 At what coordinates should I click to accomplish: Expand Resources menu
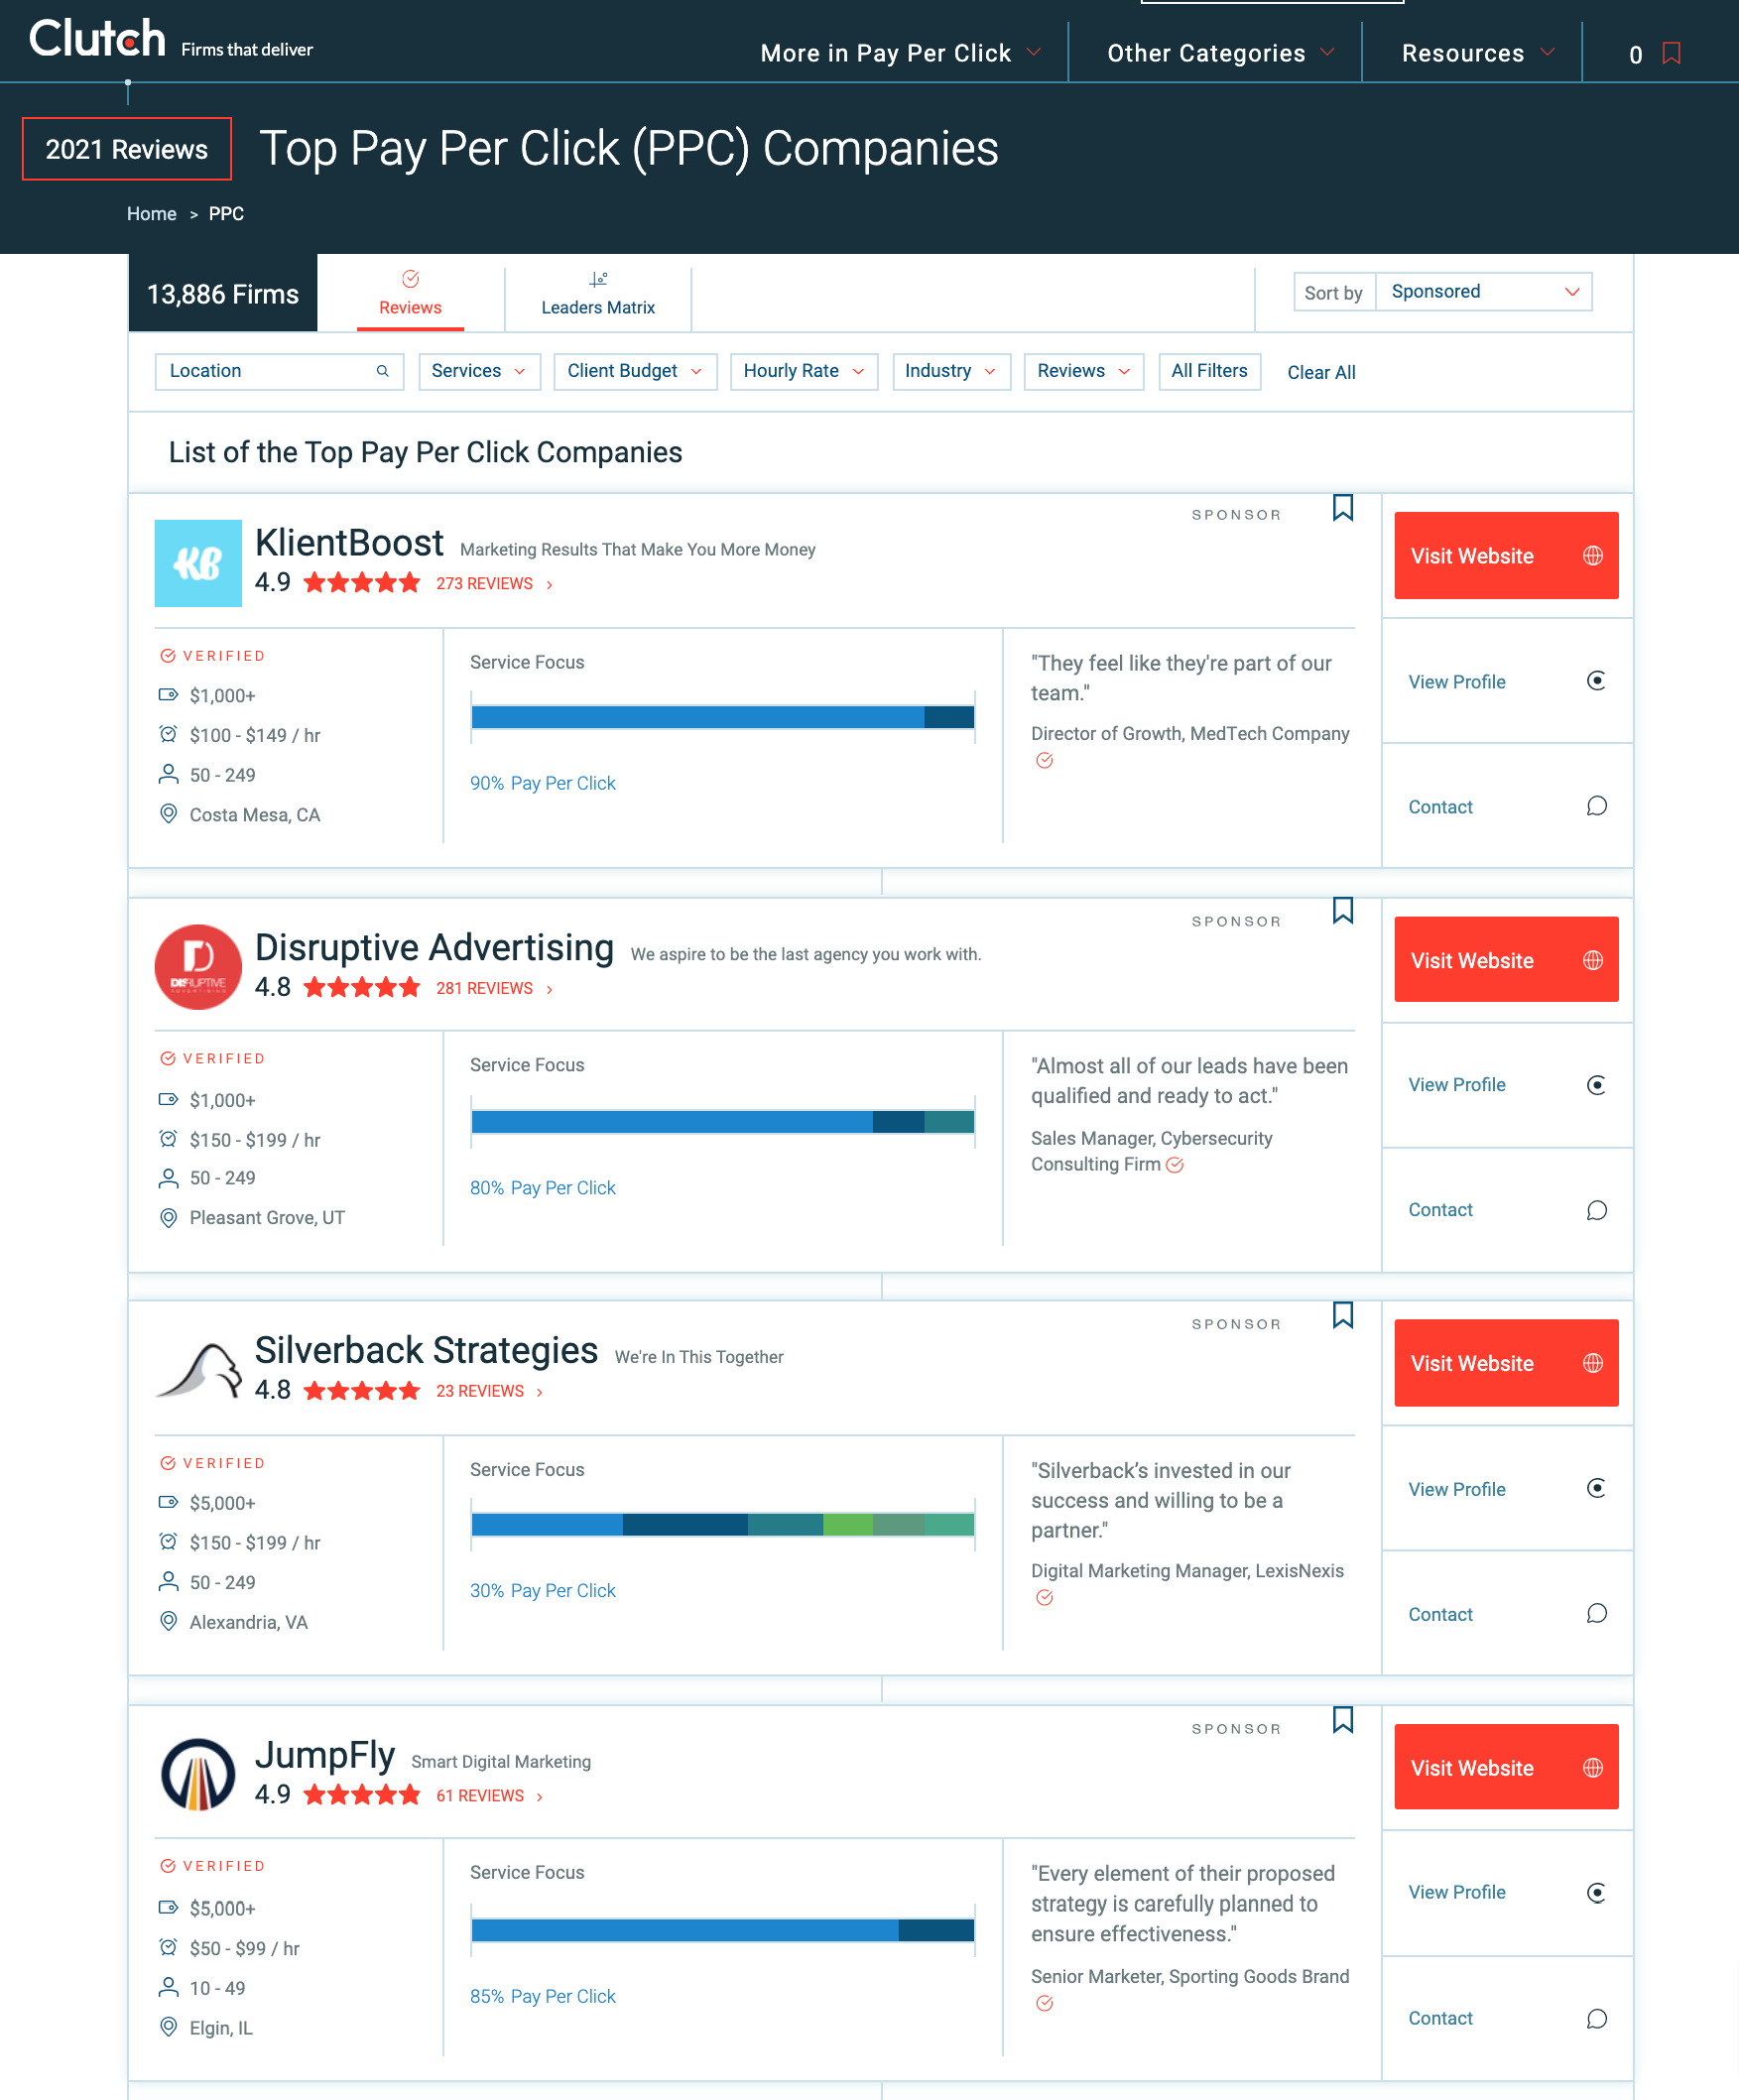(x=1478, y=53)
